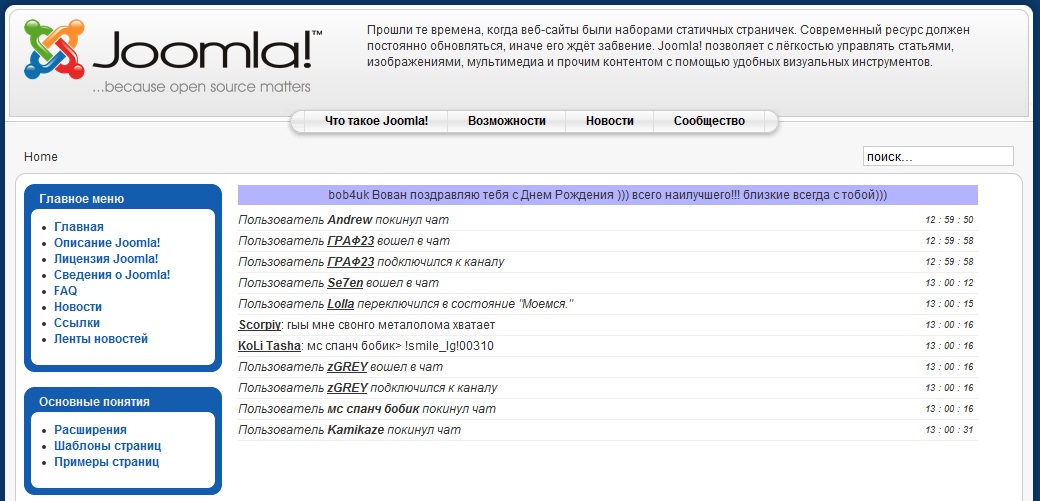Click the Joomla! logo image
Screen dimensions: 1040x501
[172, 60]
